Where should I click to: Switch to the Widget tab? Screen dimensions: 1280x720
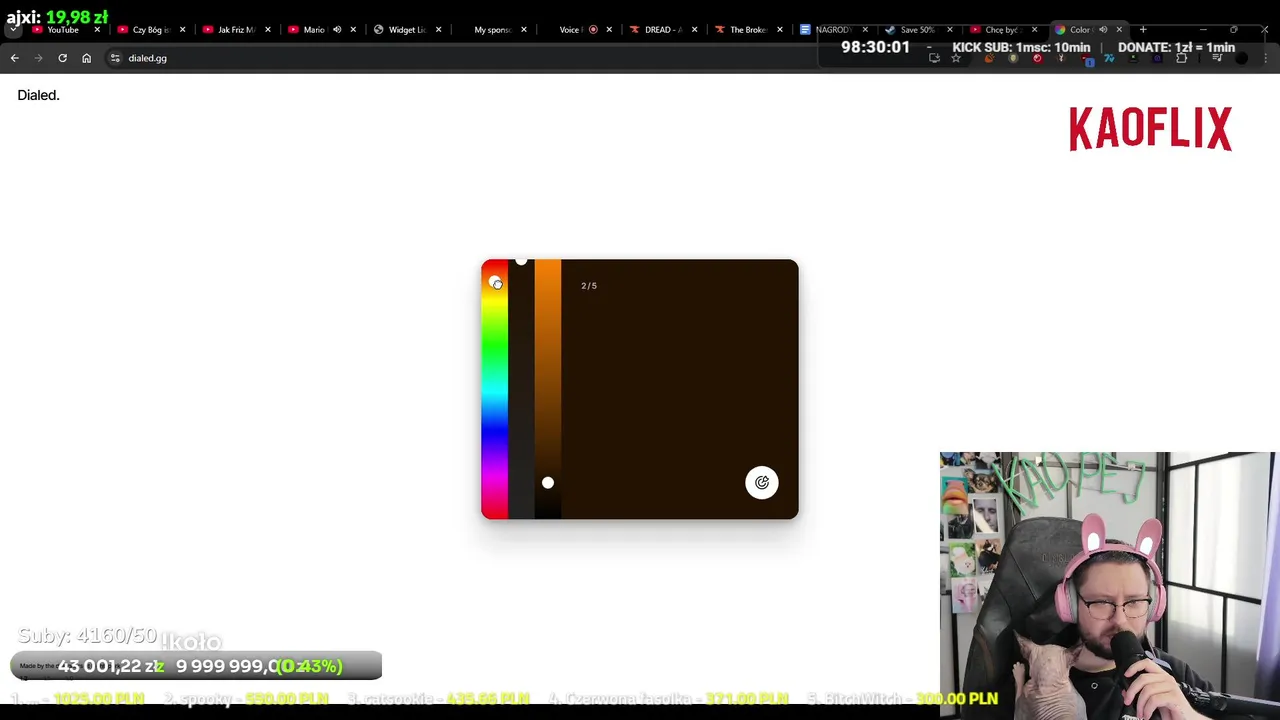click(x=406, y=30)
